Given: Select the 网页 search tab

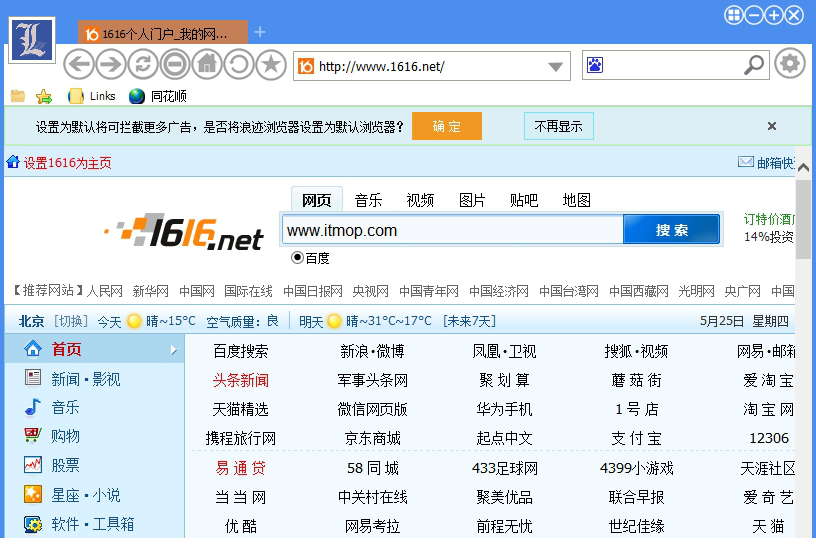Looking at the screenshot, I should (316, 200).
